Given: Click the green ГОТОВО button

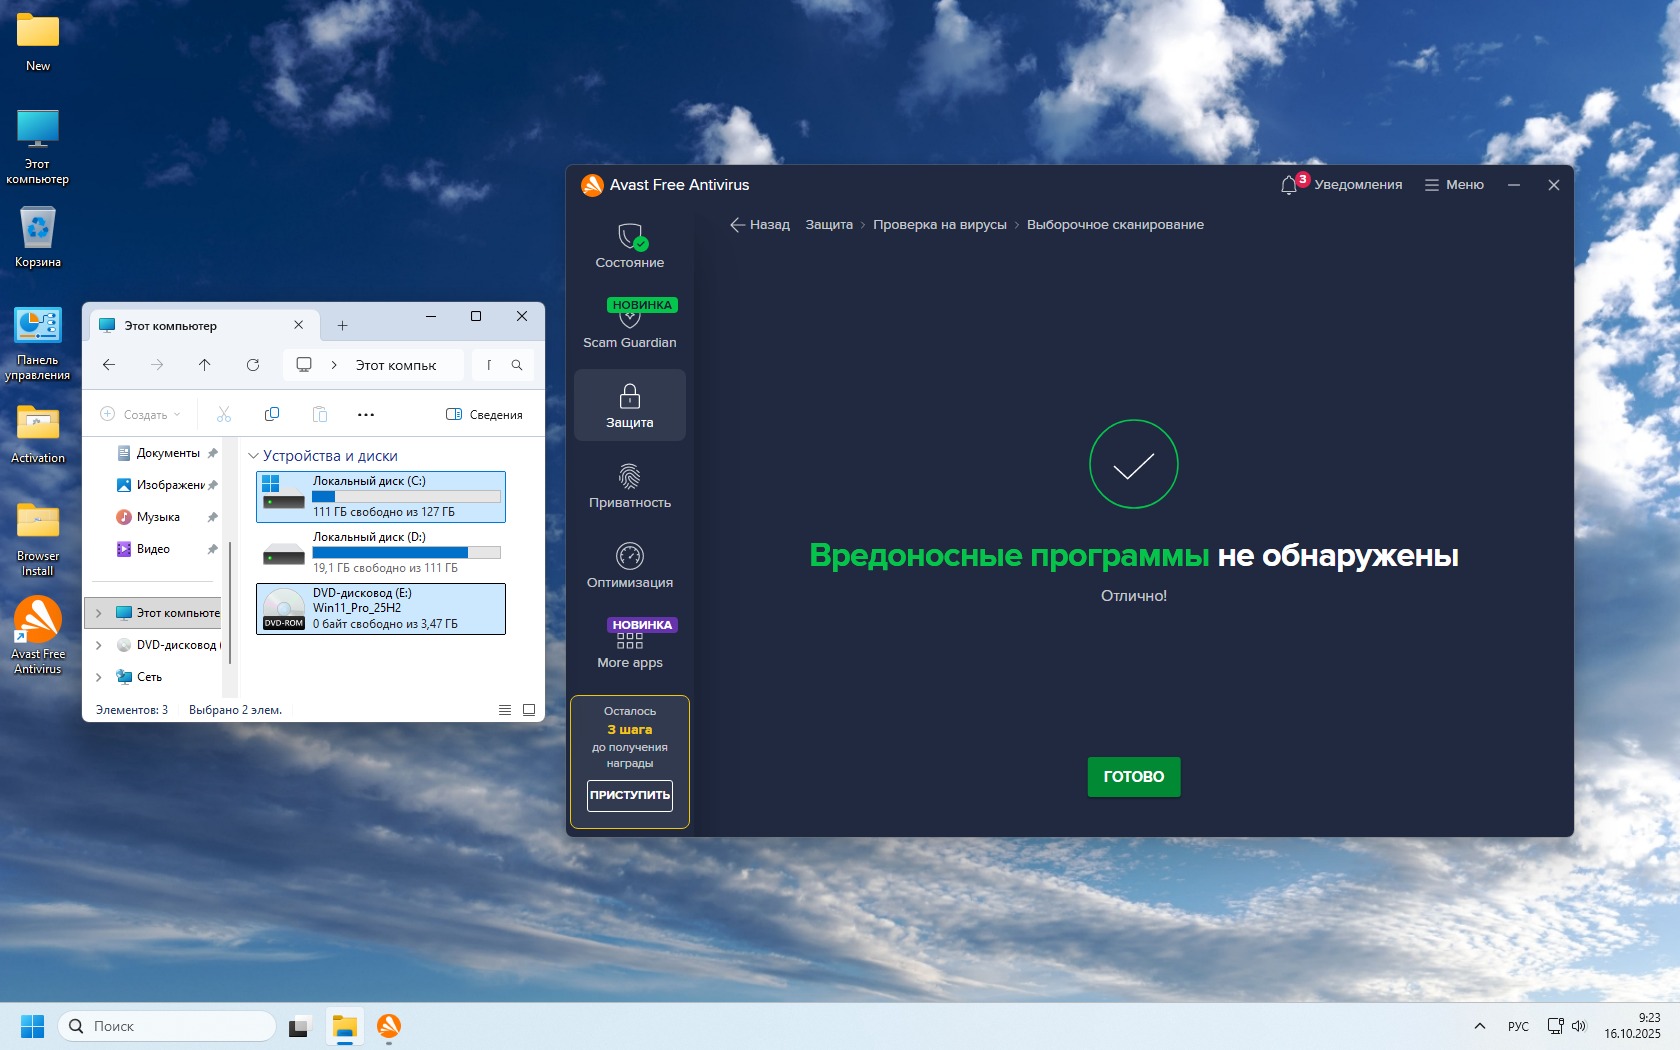Looking at the screenshot, I should (1133, 777).
